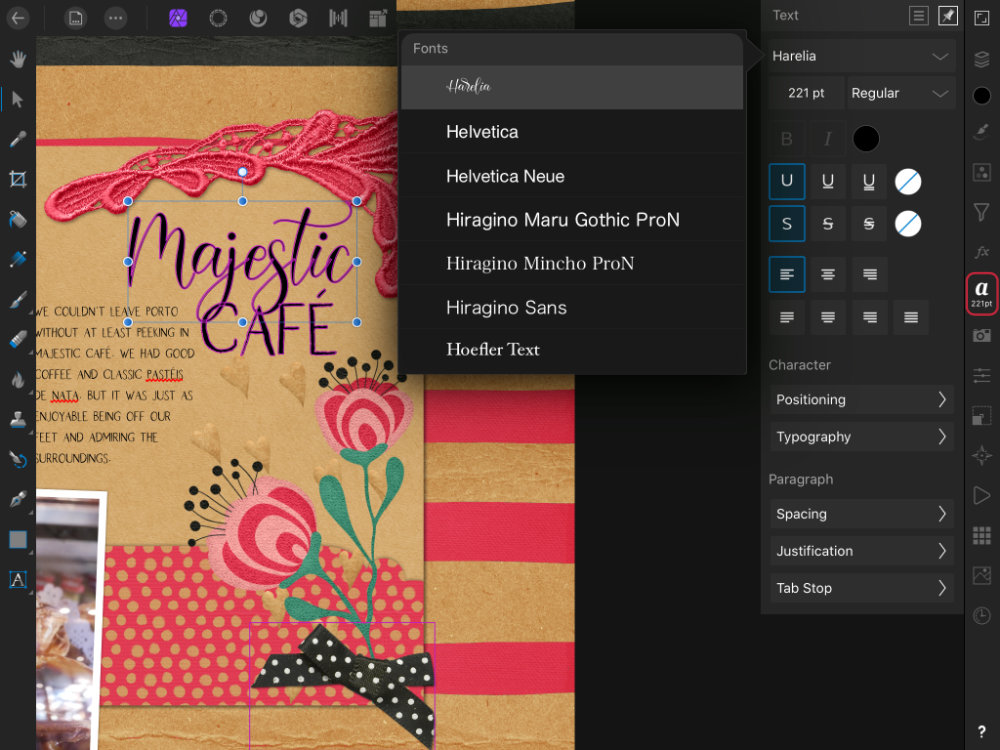Choose Hiragino Mincho ProN font
This screenshot has width=1000, height=750.
click(x=572, y=263)
